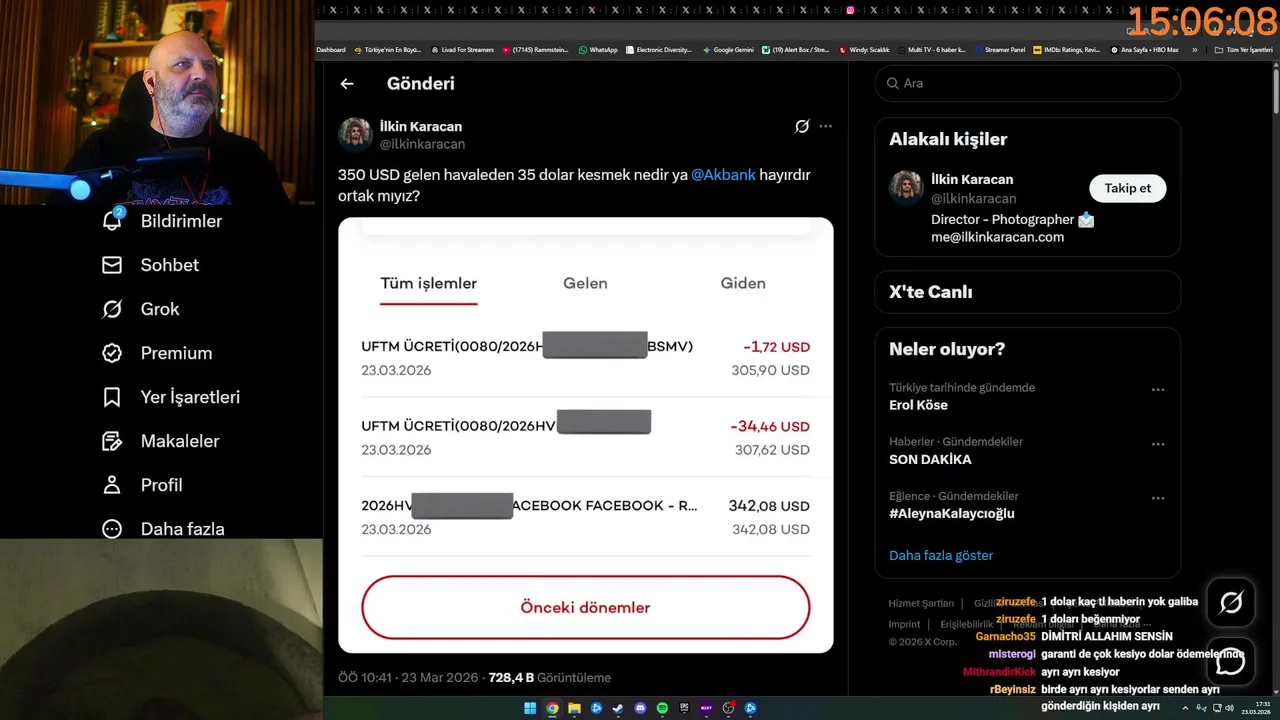1280x720 pixels.
Task: Click the back arrow next to Gönderi
Action: tap(347, 84)
